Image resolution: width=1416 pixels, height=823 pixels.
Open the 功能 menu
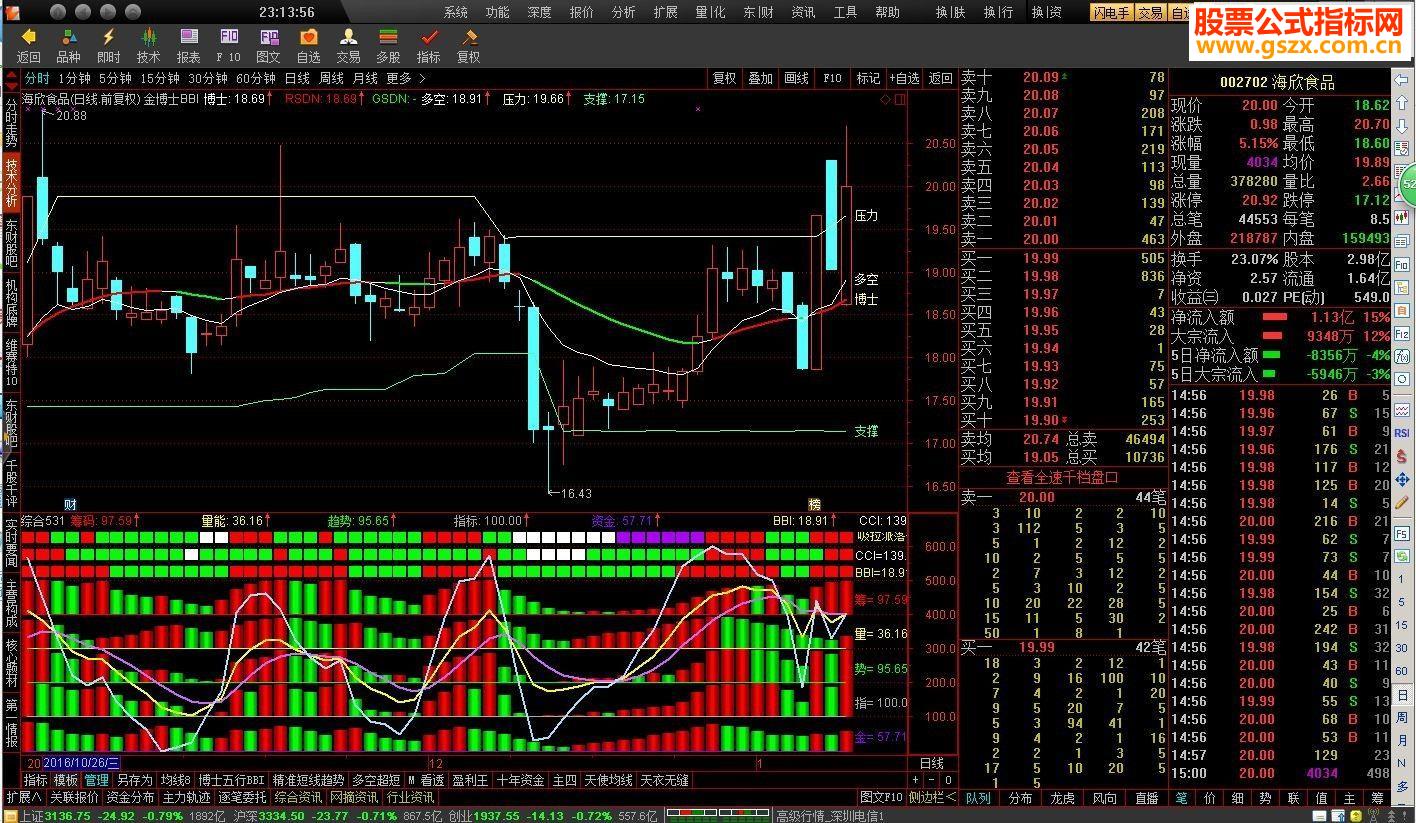click(497, 12)
